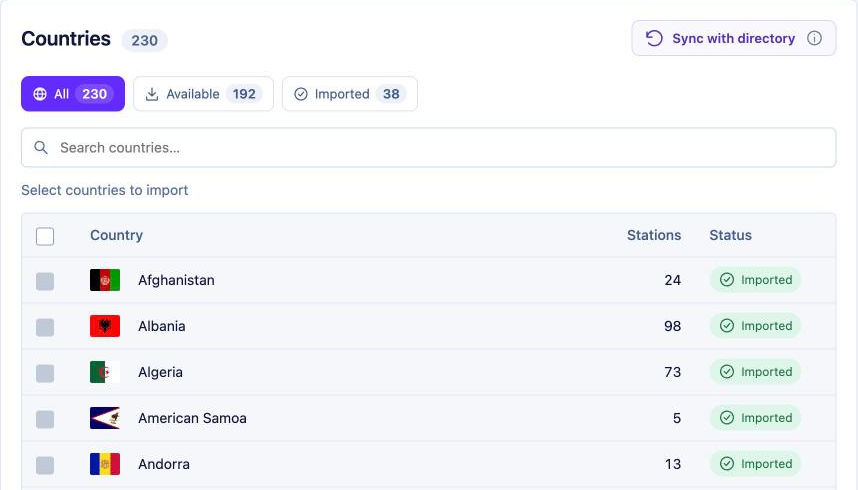
Task: Click the Albania country name
Action: pos(162,326)
